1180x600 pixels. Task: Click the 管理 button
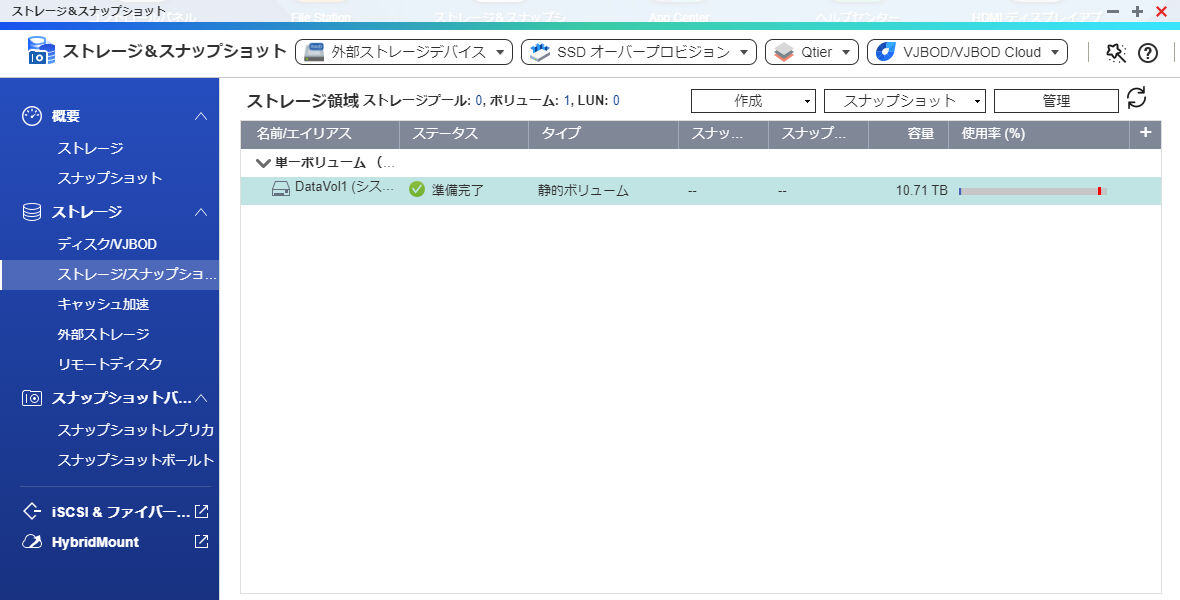tap(1056, 101)
